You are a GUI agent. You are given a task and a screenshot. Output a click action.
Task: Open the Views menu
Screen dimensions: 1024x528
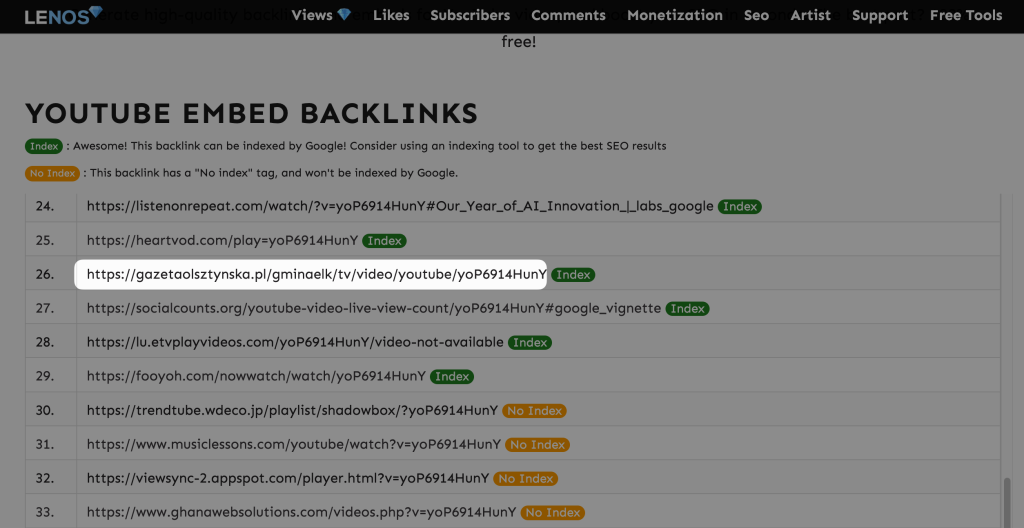pos(321,15)
